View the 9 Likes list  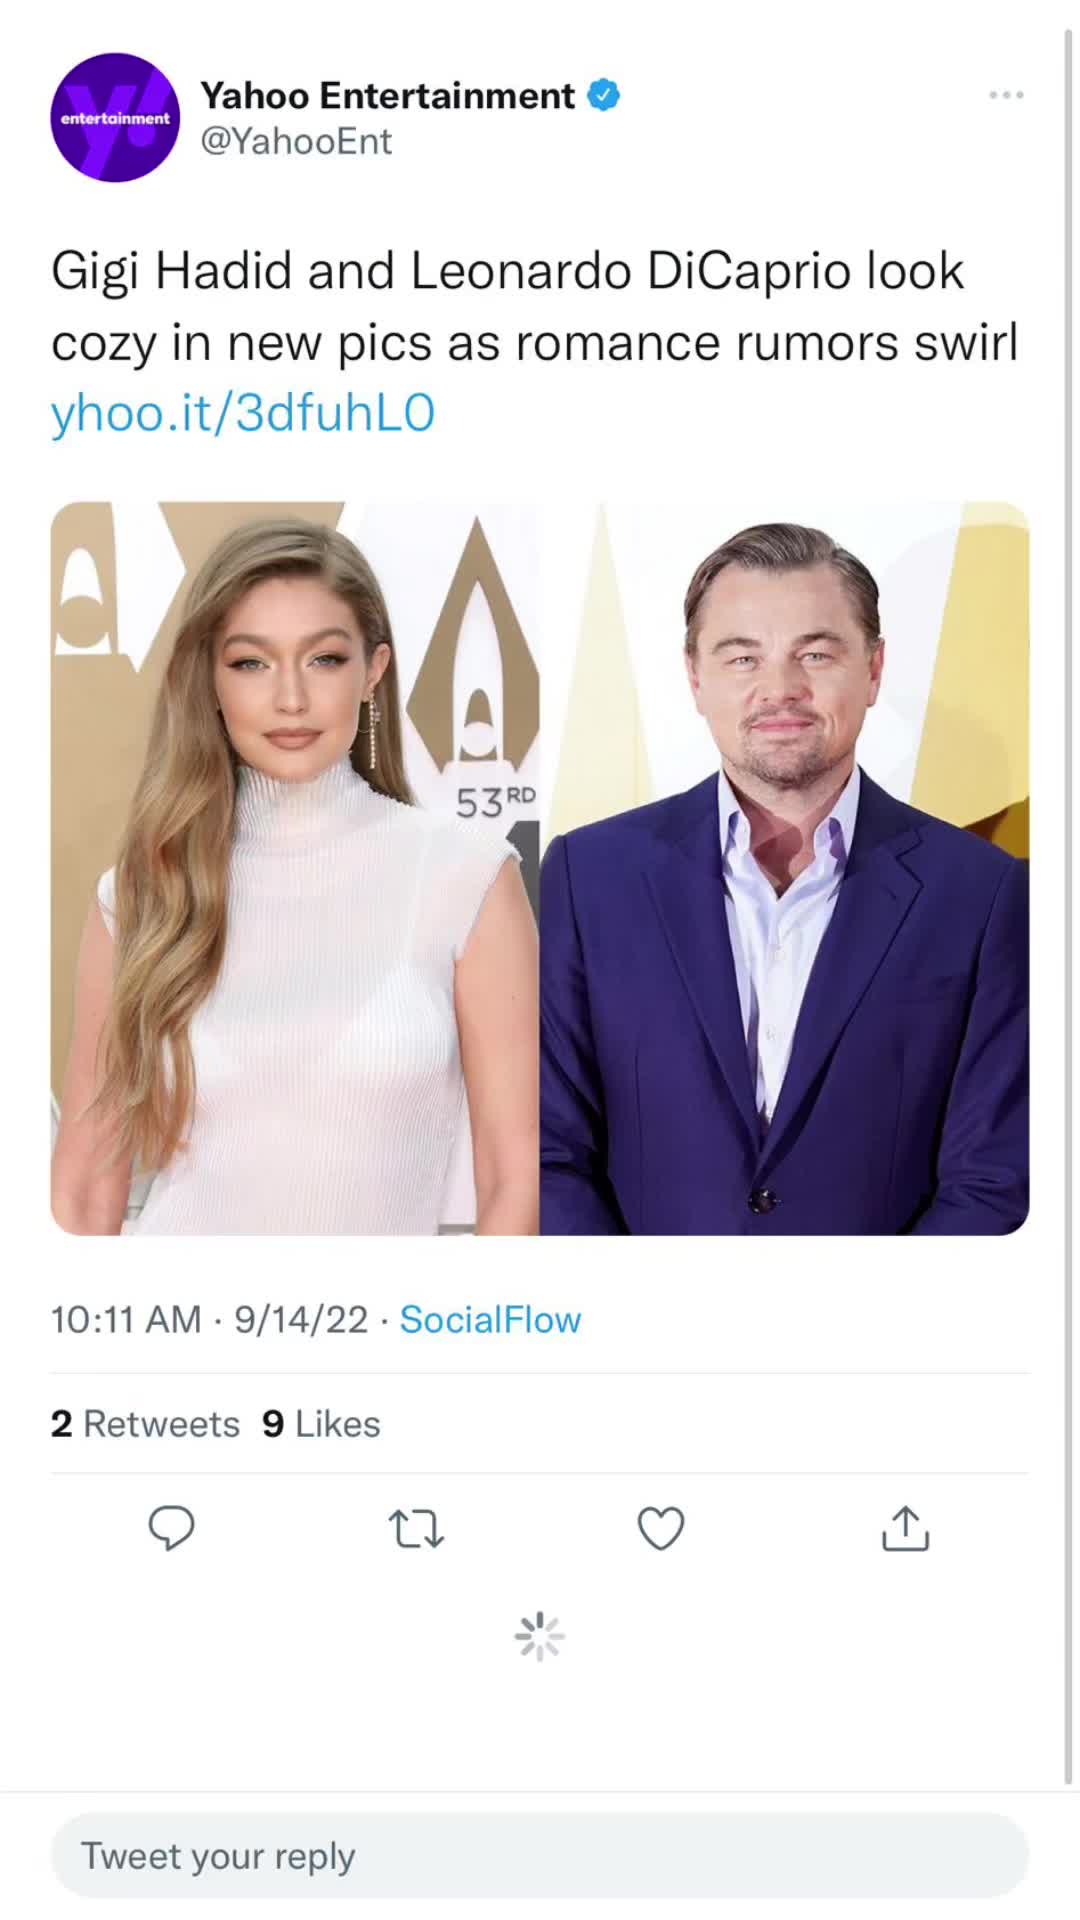[321, 1424]
